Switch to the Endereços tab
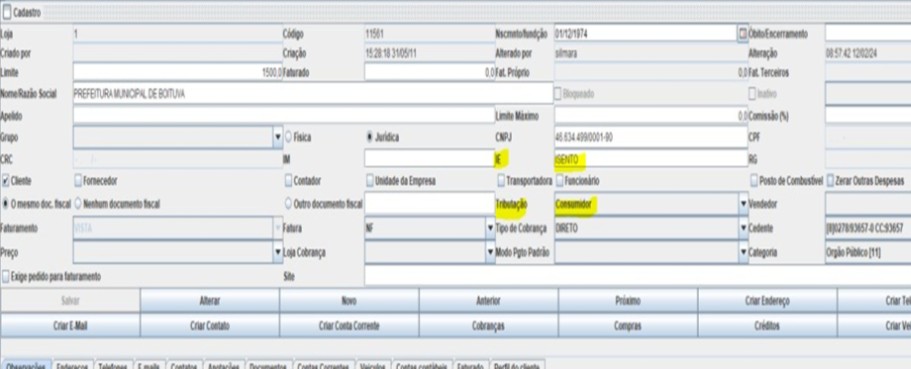 pyautogui.click(x=72, y=366)
